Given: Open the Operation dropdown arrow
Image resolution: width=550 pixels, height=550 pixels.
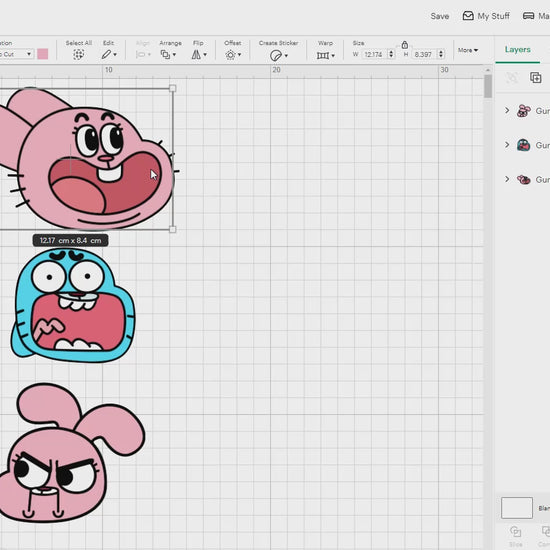Looking at the screenshot, I should coord(29,54).
